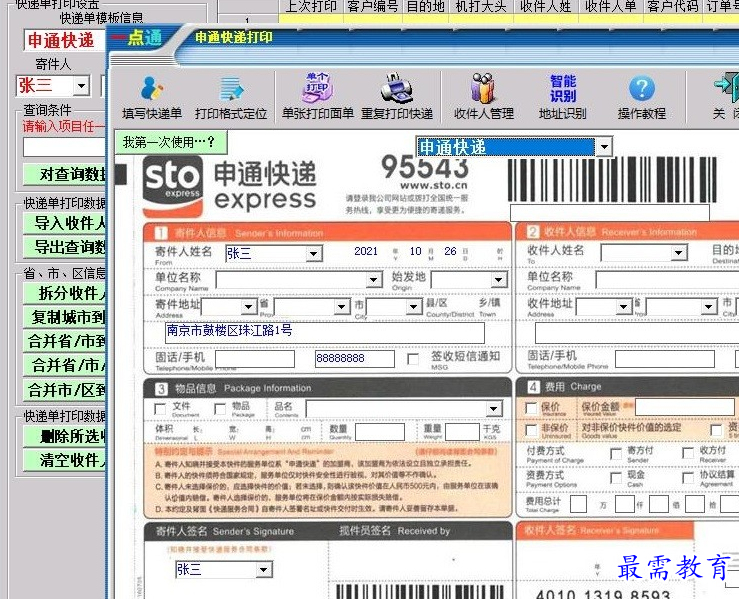Viewport: 739px width, 599px height.
Task: Click the year value 2021 on form
Action: click(366, 251)
